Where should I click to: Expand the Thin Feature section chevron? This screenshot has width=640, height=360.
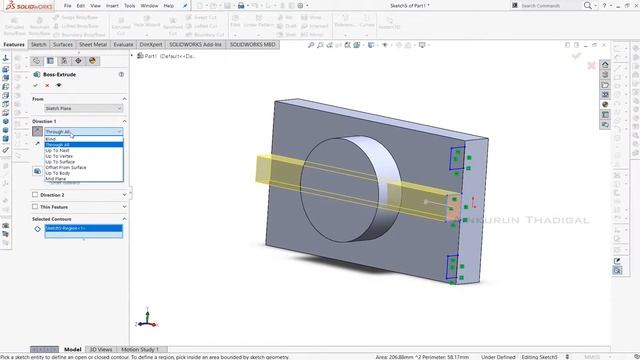pyautogui.click(x=124, y=207)
